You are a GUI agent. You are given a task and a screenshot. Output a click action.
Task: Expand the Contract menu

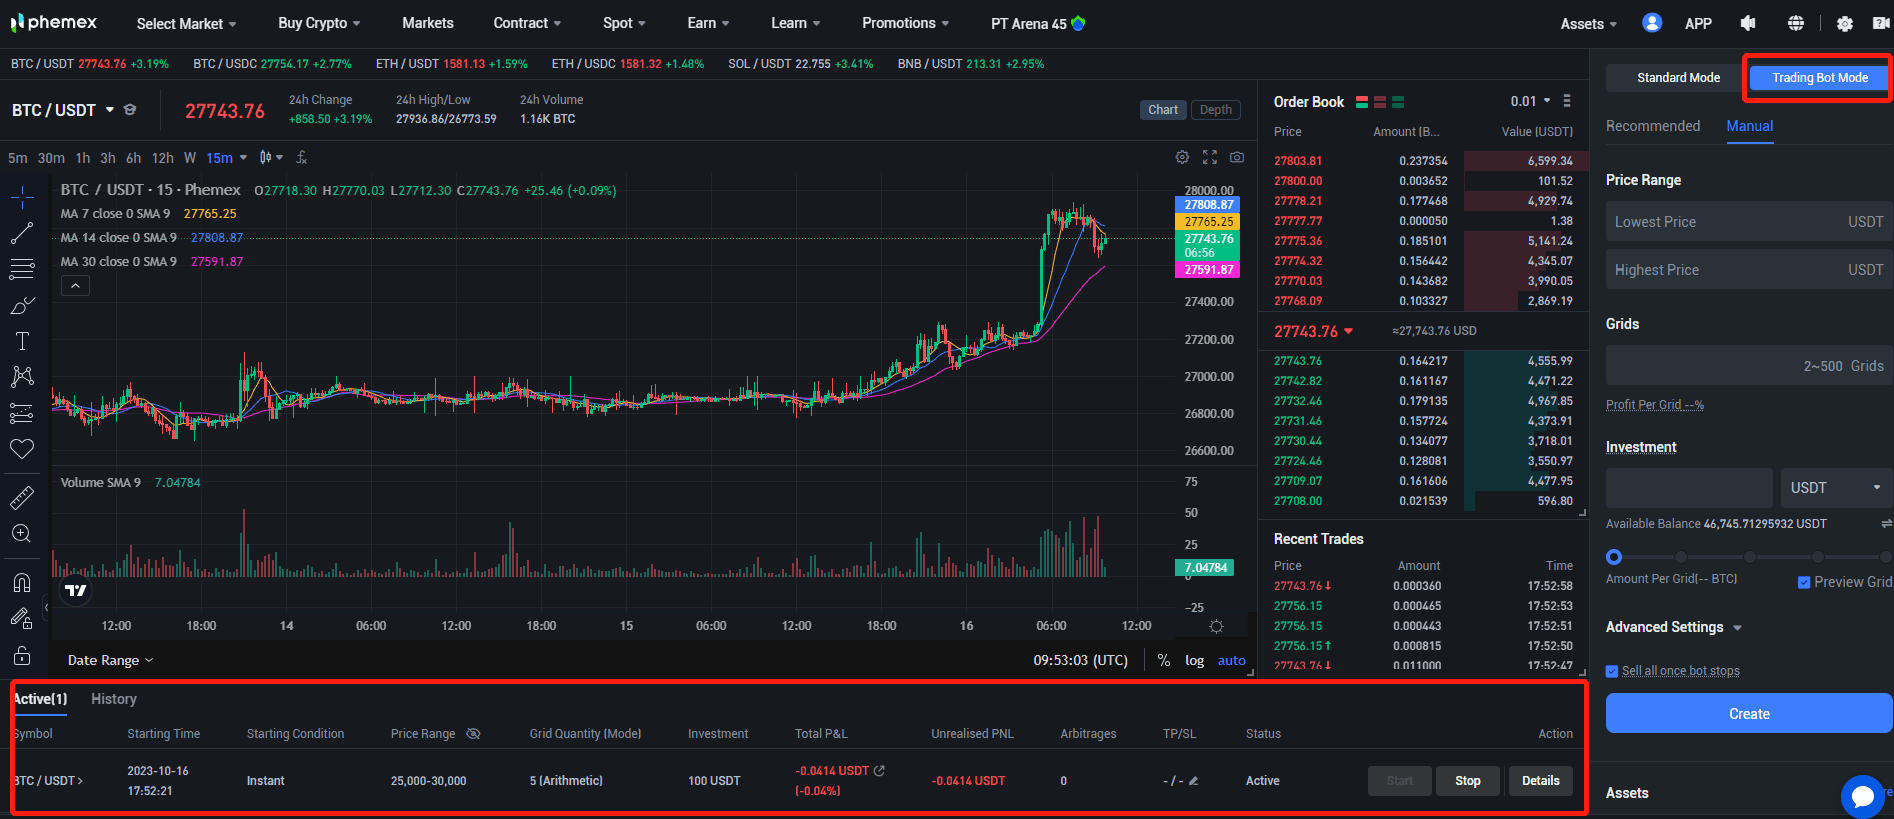pyautogui.click(x=527, y=23)
